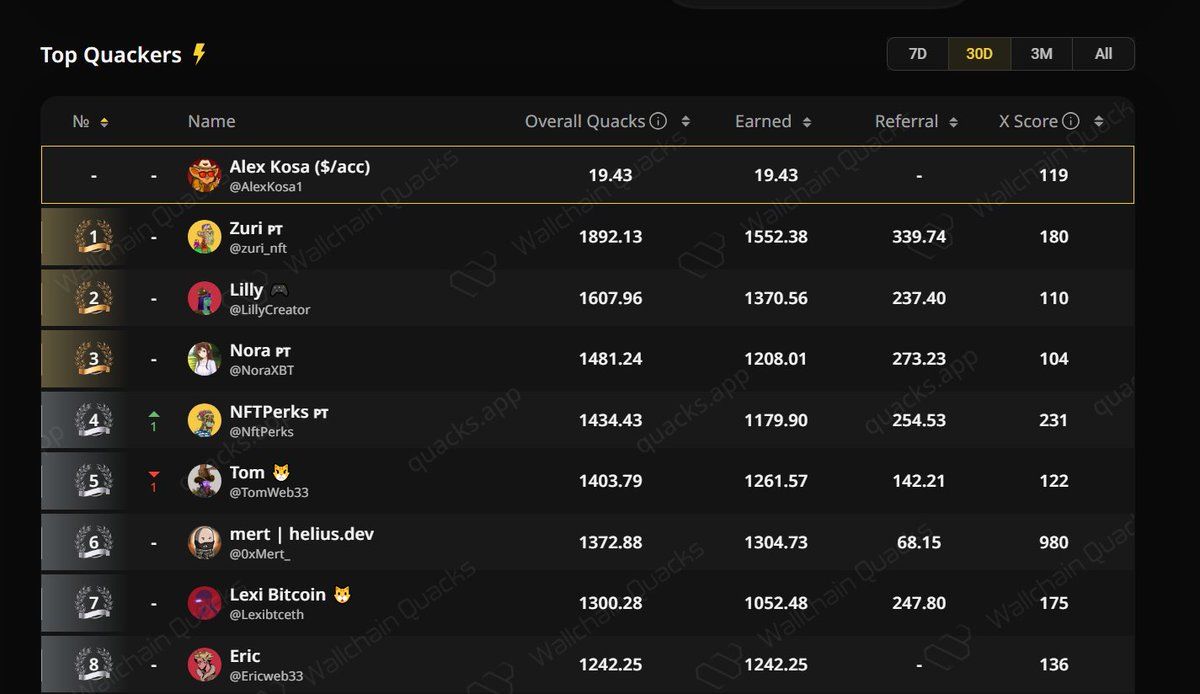Sort by the Referral column arrows

pyautogui.click(x=953, y=122)
